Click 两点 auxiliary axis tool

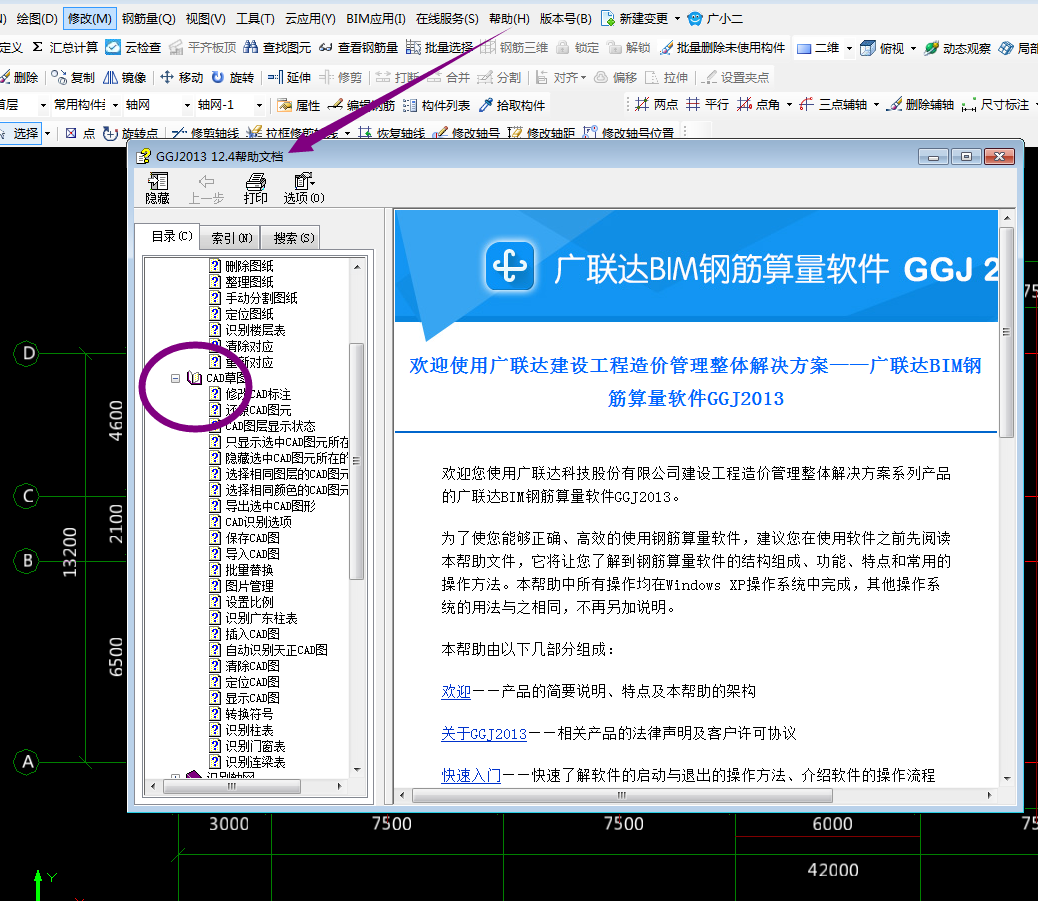point(656,104)
